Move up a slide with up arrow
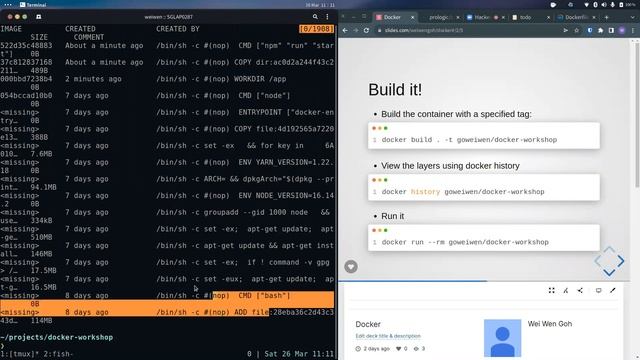This screenshot has height=360, width=640. tap(609, 249)
